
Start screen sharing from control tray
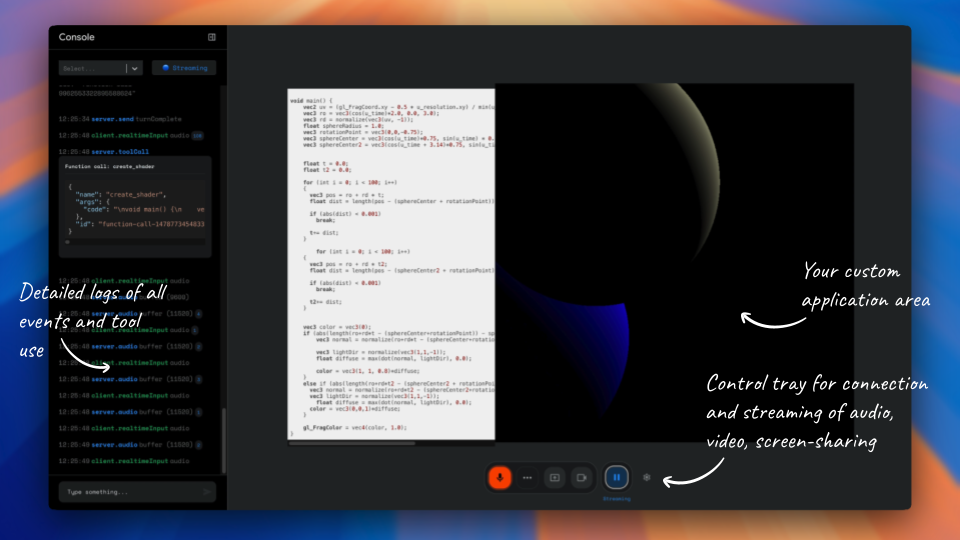click(x=554, y=478)
